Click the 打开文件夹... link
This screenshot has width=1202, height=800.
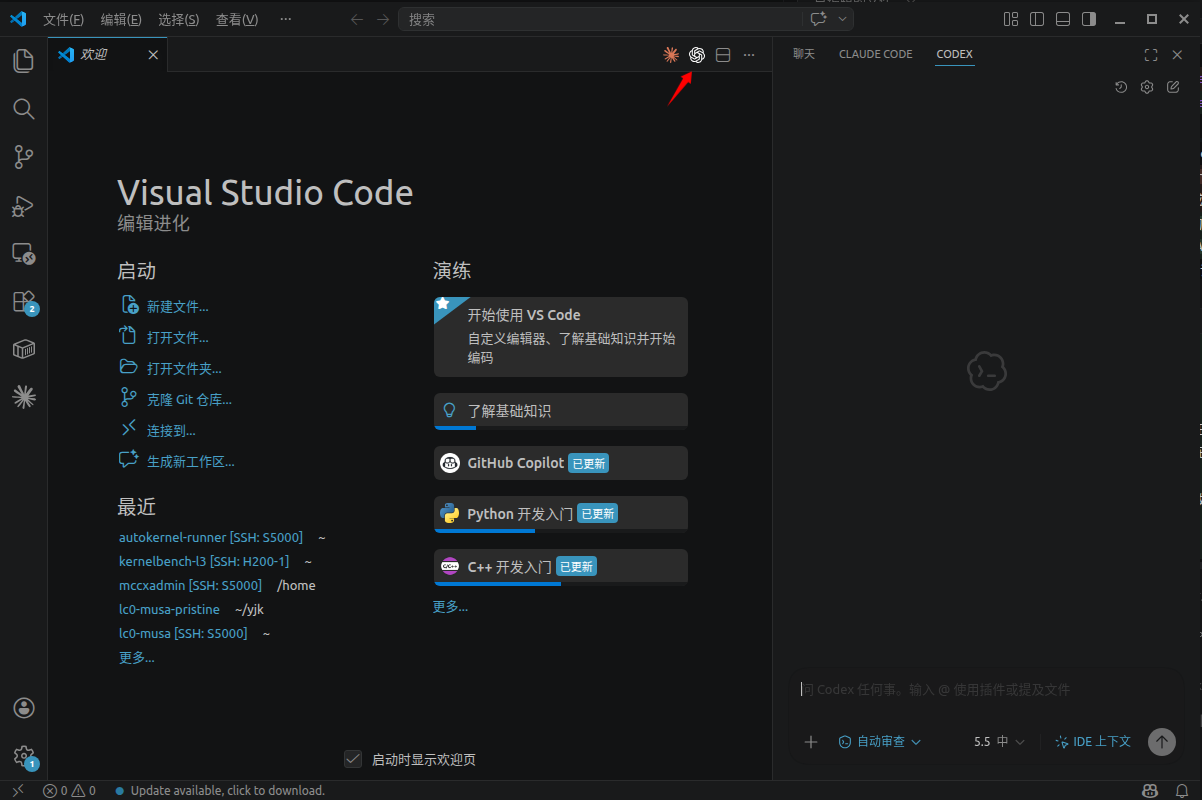[x=184, y=369]
